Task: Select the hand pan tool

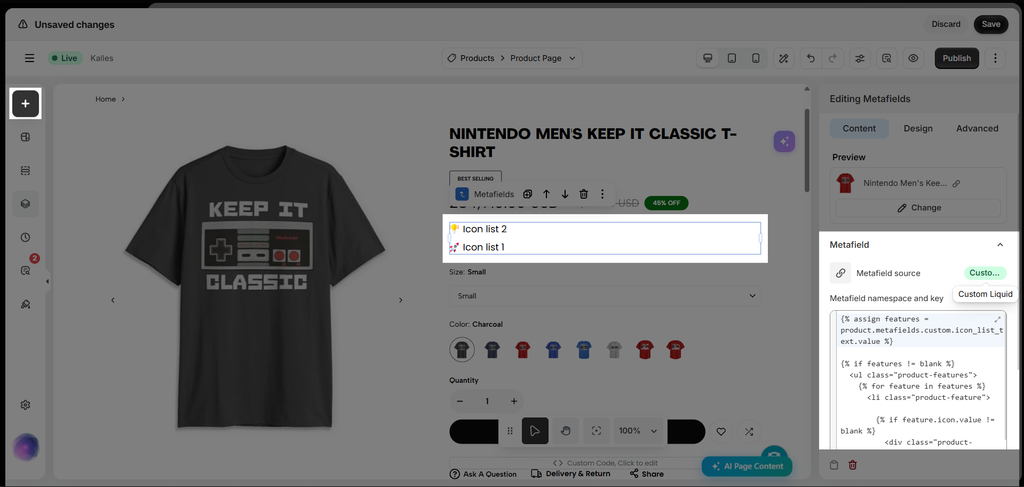Action: pyautogui.click(x=566, y=431)
